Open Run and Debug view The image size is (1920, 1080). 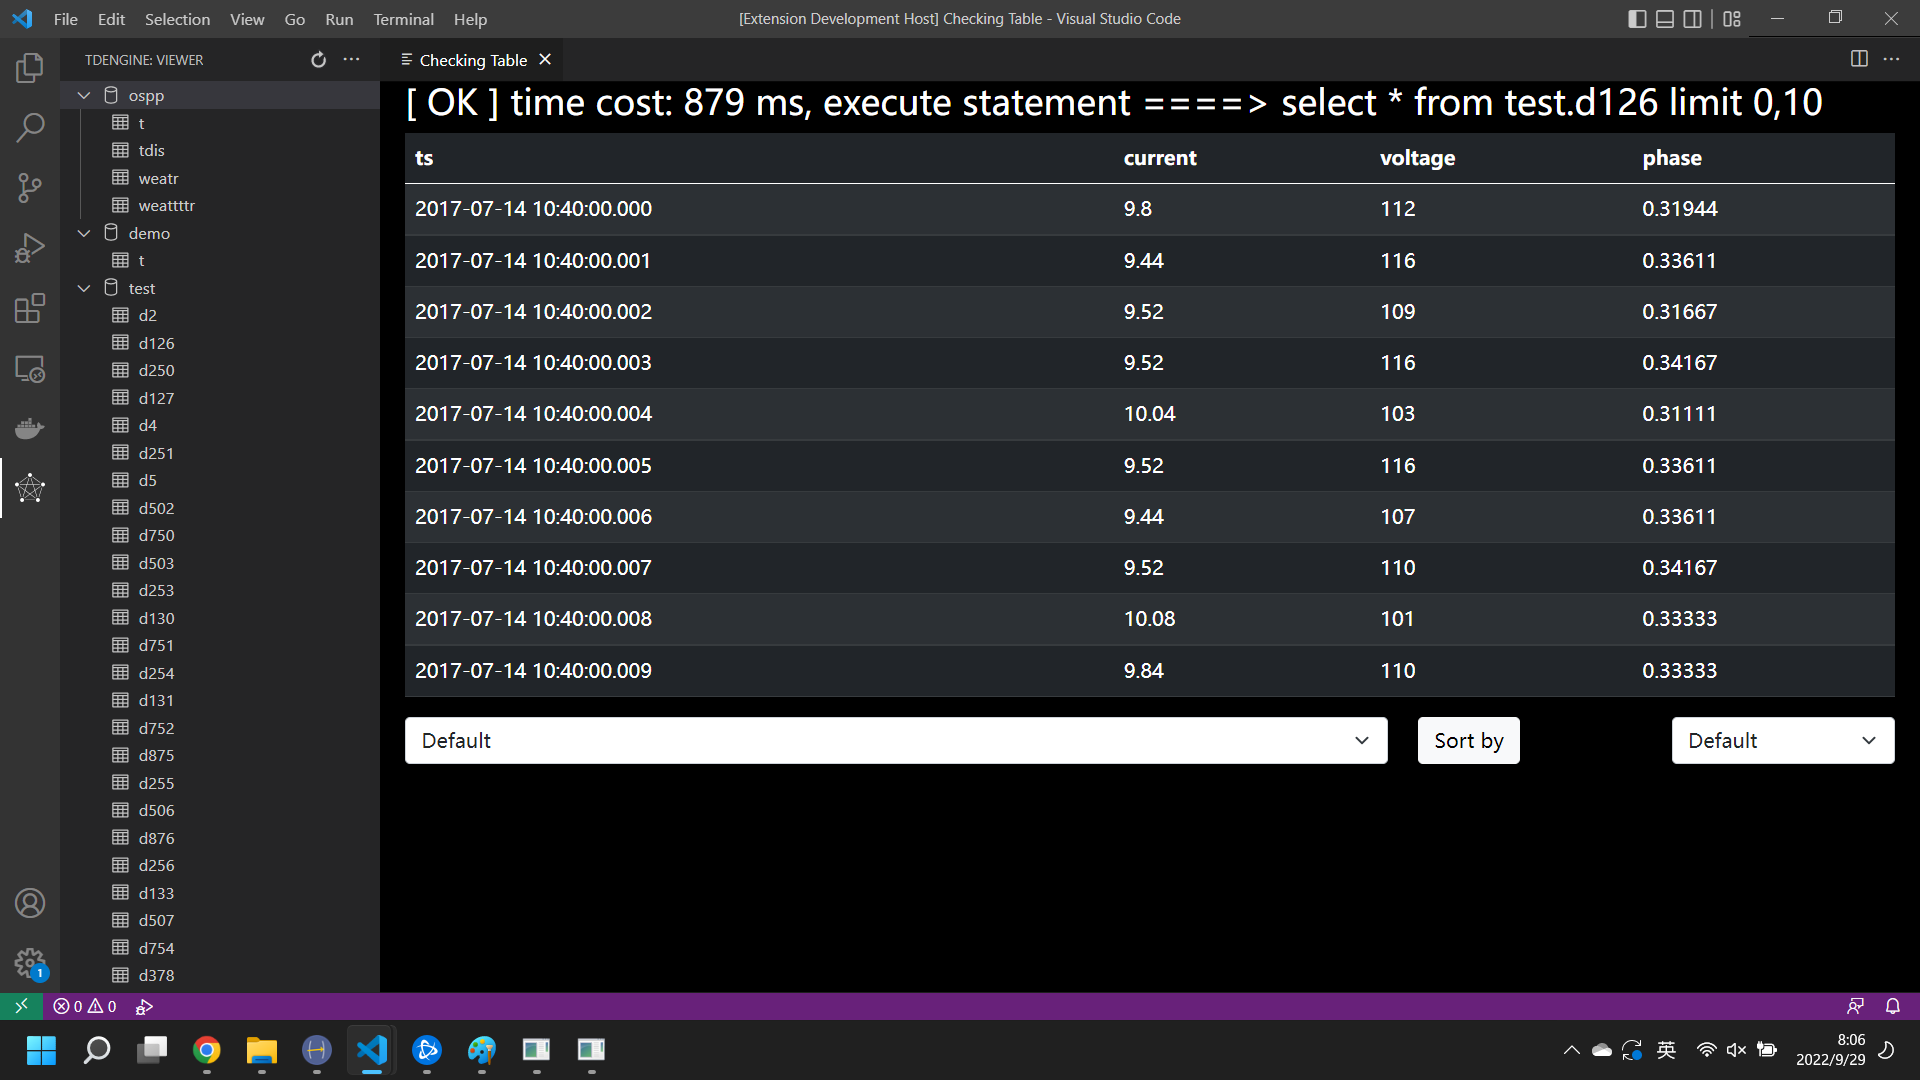(x=30, y=248)
